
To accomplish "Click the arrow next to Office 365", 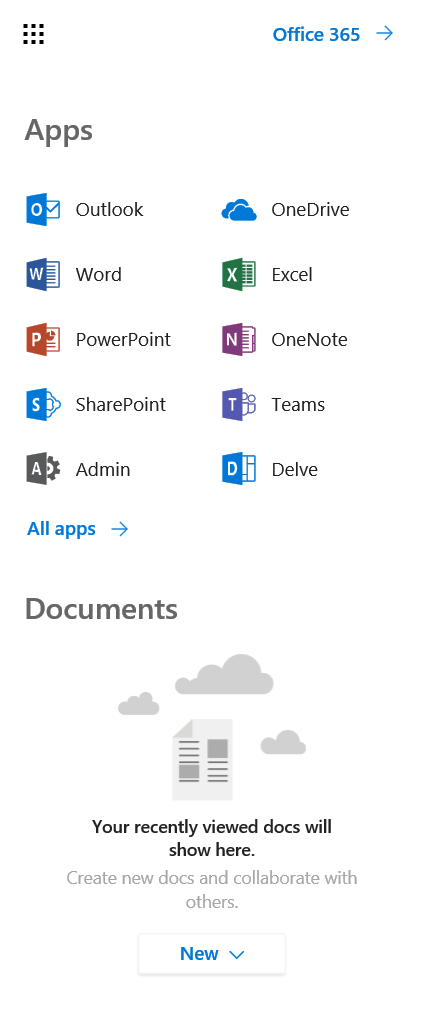I will click(x=385, y=33).
